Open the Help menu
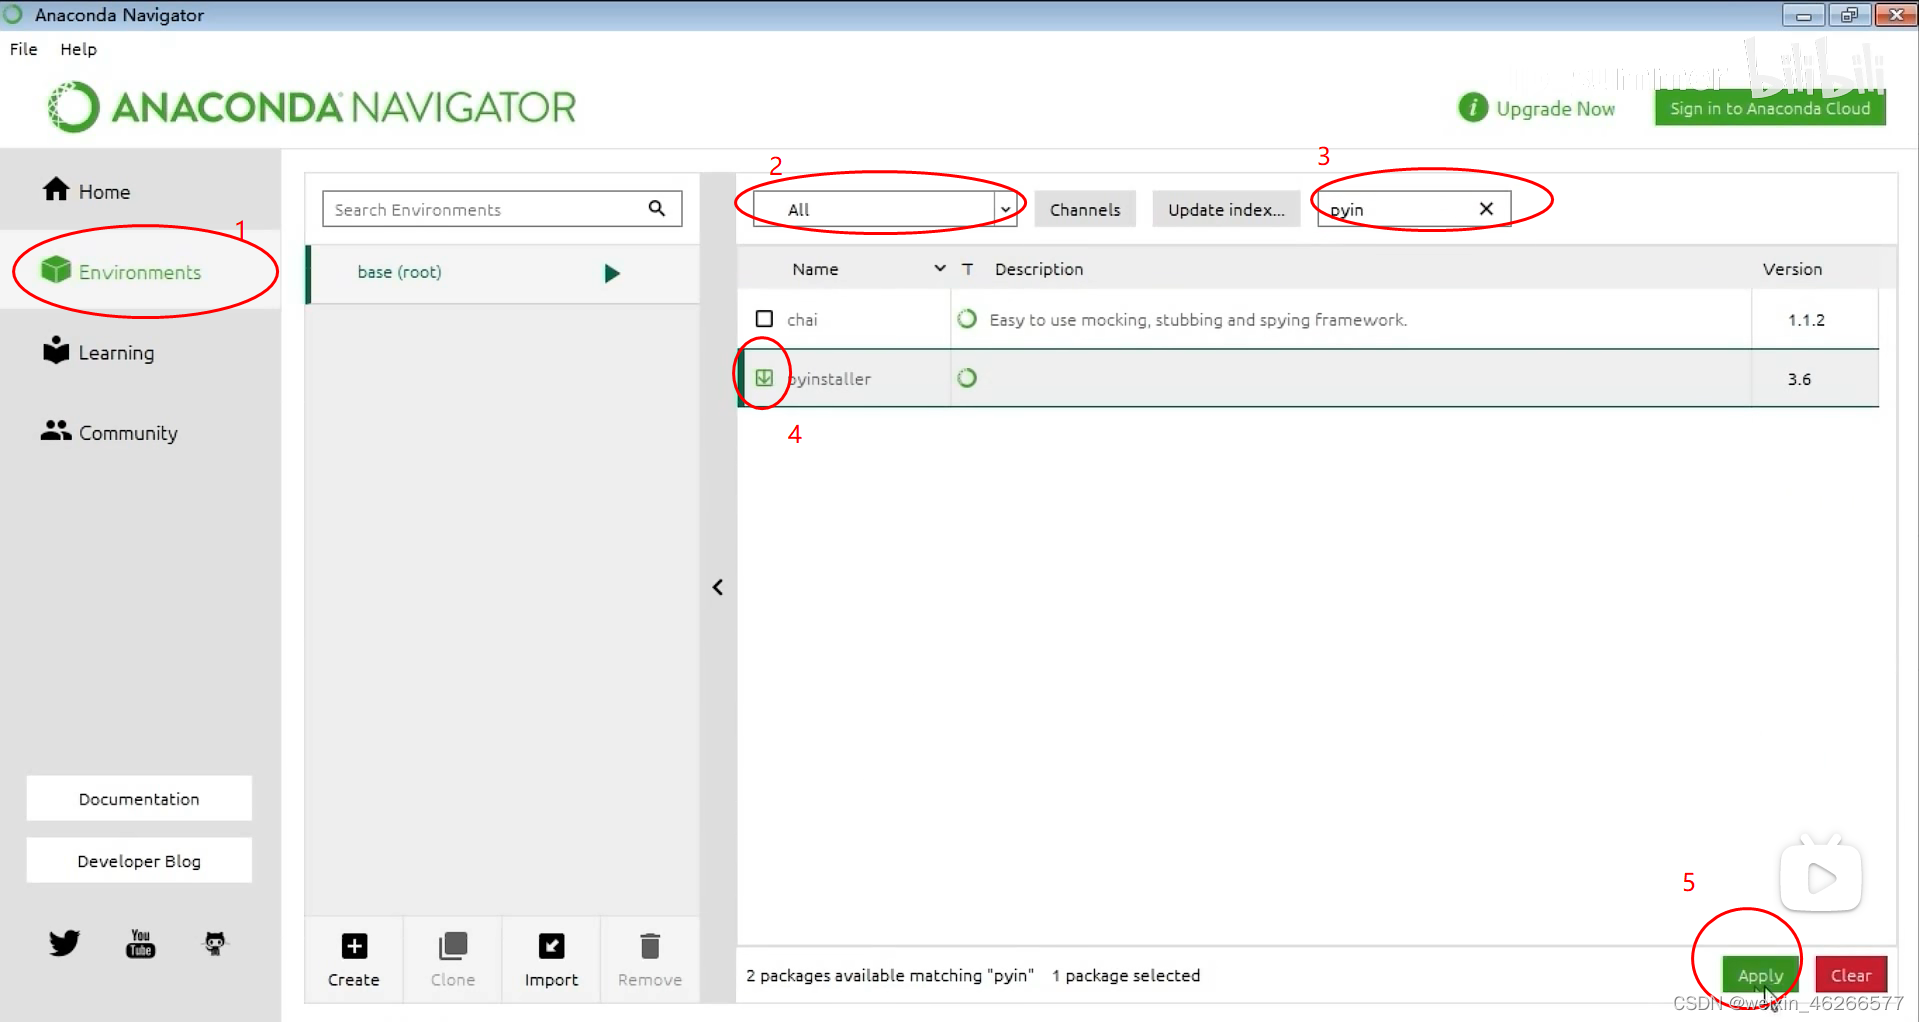The image size is (1919, 1022). tap(78, 49)
